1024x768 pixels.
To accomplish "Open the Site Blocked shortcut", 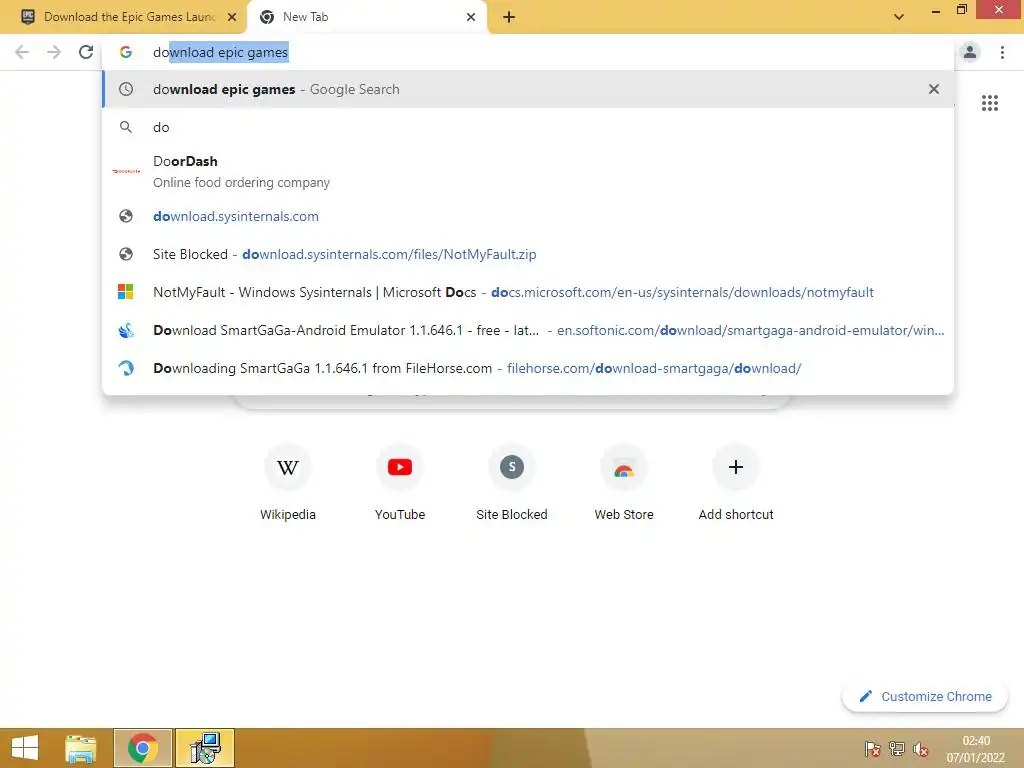I will [x=512, y=484].
